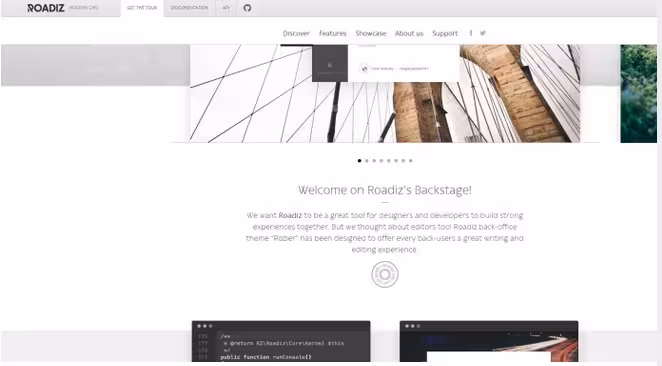This screenshot has height=366, width=662.
Task: Click the Modern CMS tagline
Action: click(83, 8)
